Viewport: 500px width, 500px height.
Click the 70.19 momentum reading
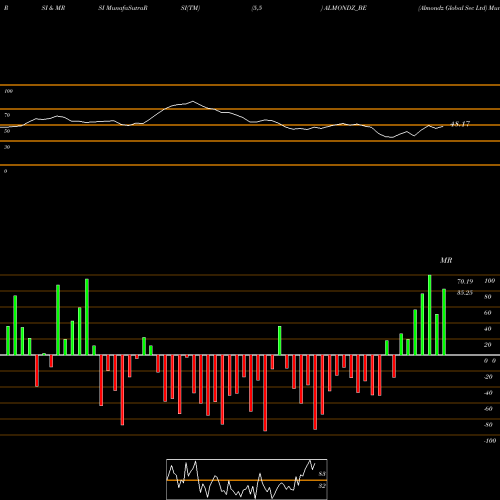coord(465,282)
